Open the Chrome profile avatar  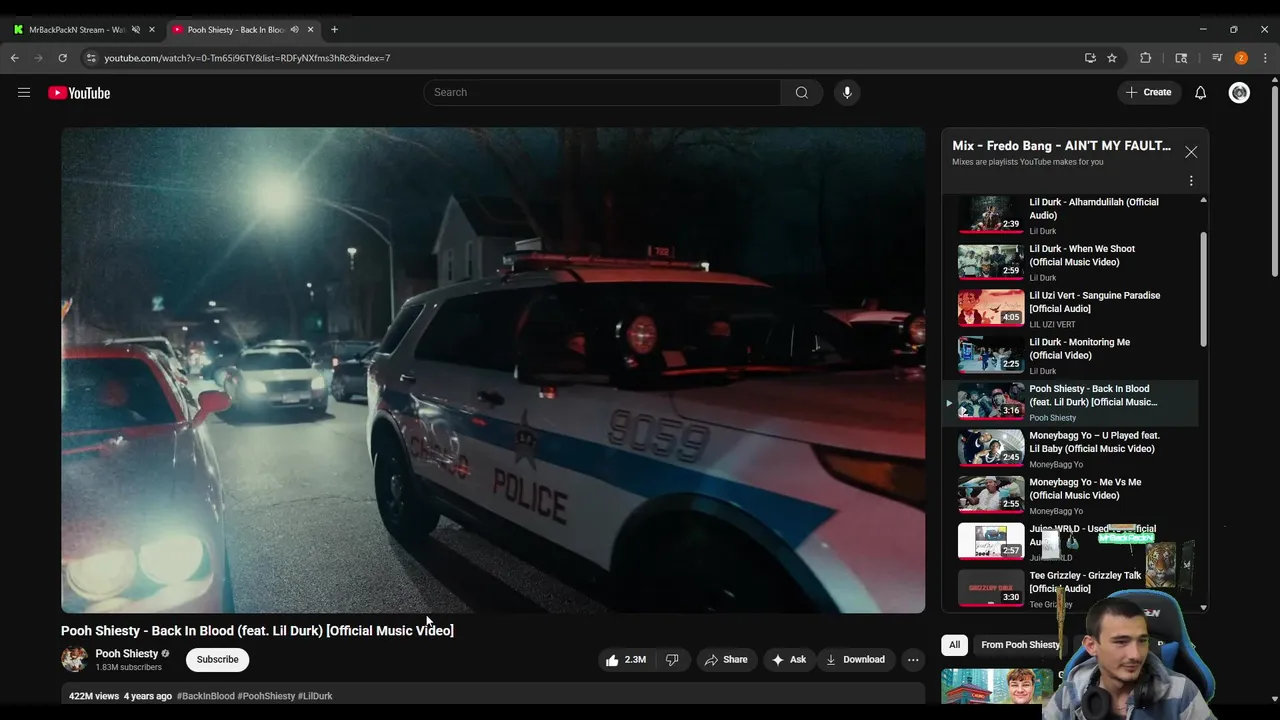[x=1241, y=58]
